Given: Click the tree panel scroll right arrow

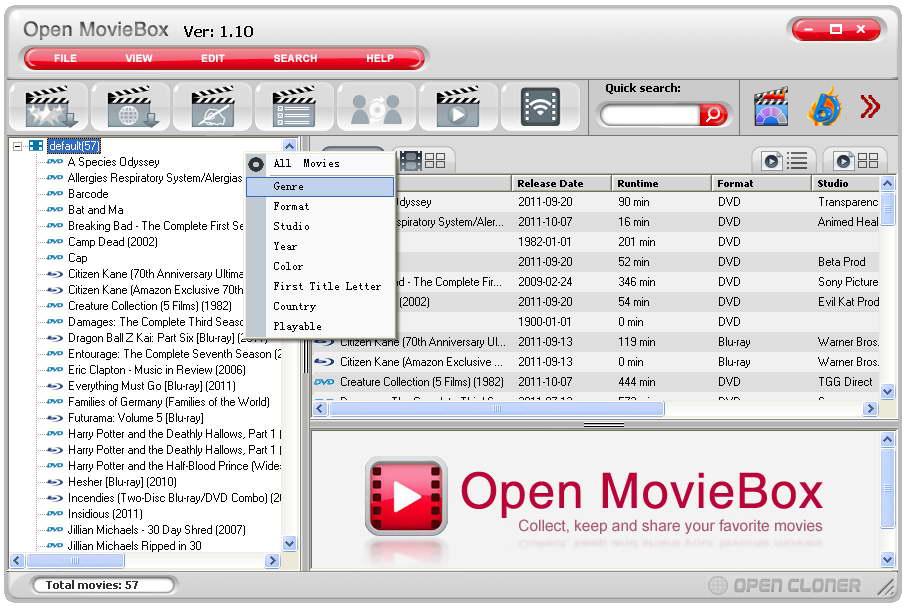Looking at the screenshot, I should tap(272, 560).
